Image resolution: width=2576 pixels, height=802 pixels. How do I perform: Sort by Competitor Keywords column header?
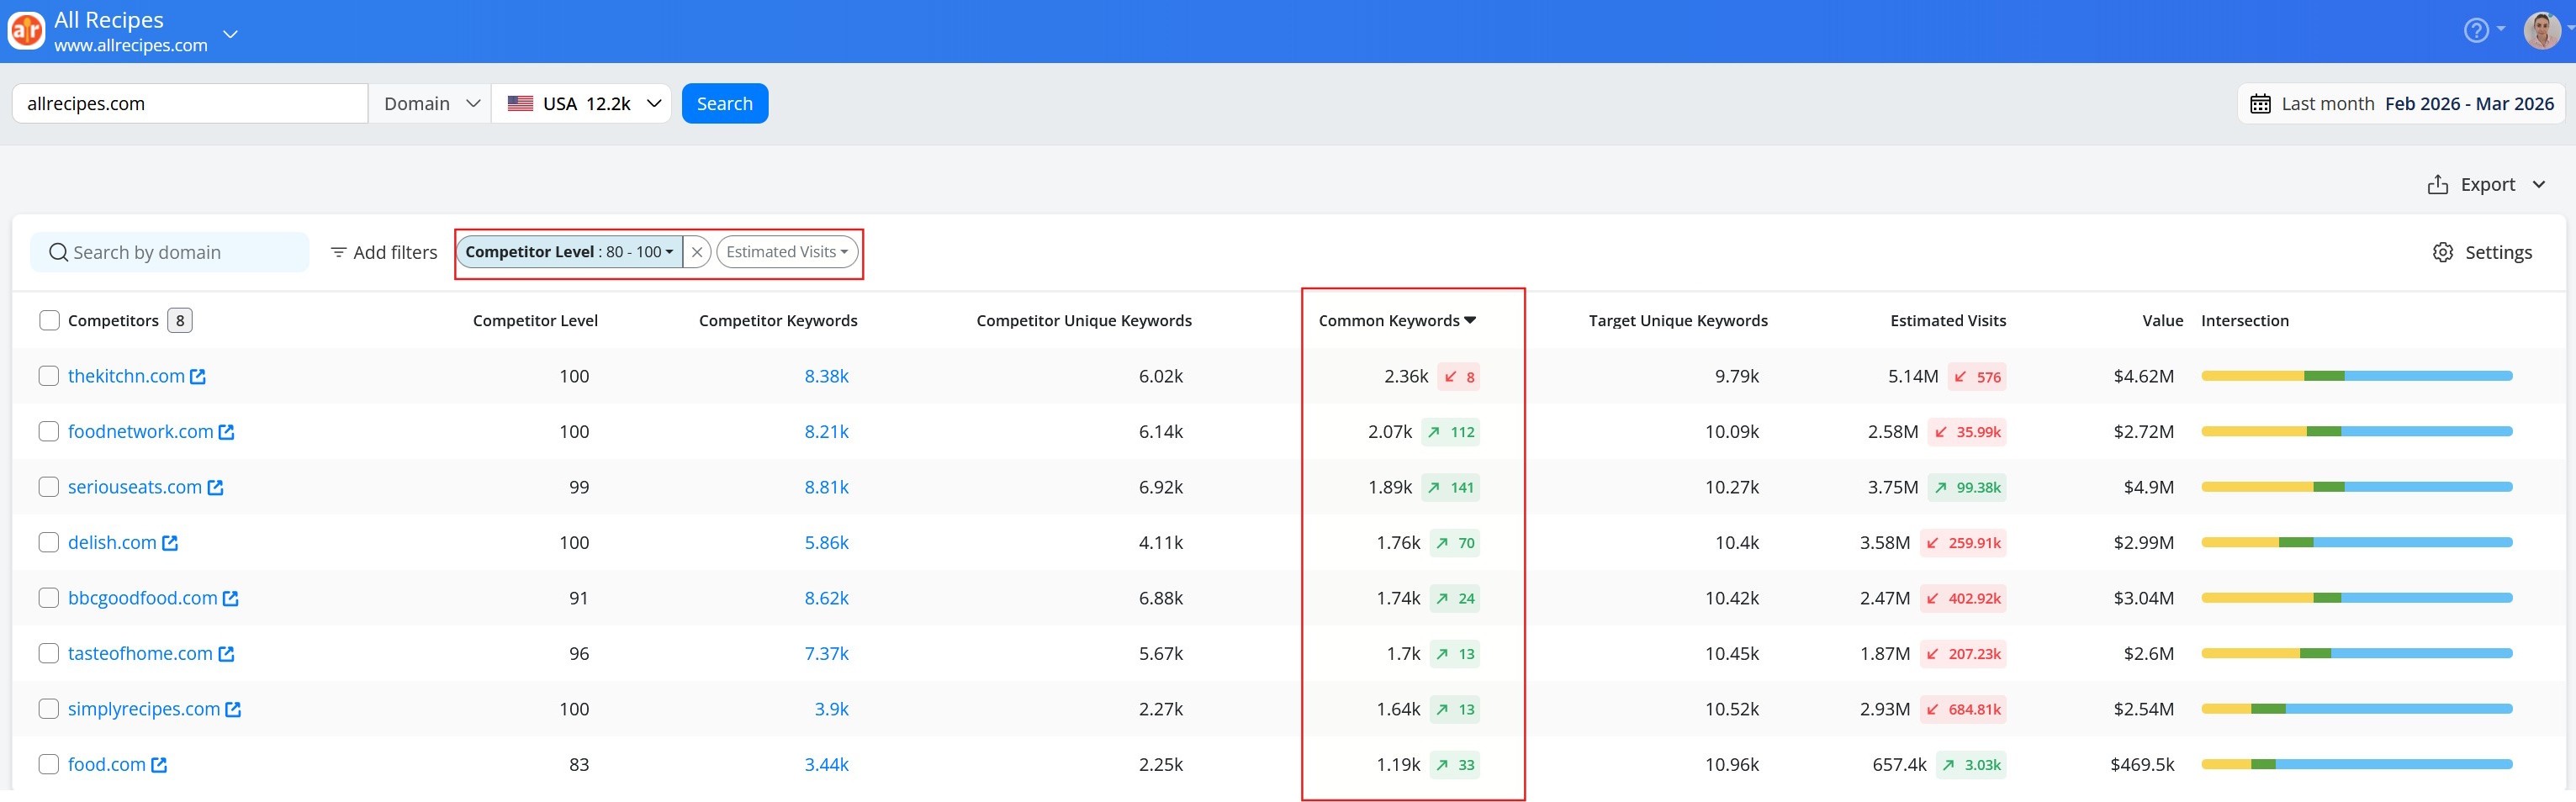click(778, 320)
